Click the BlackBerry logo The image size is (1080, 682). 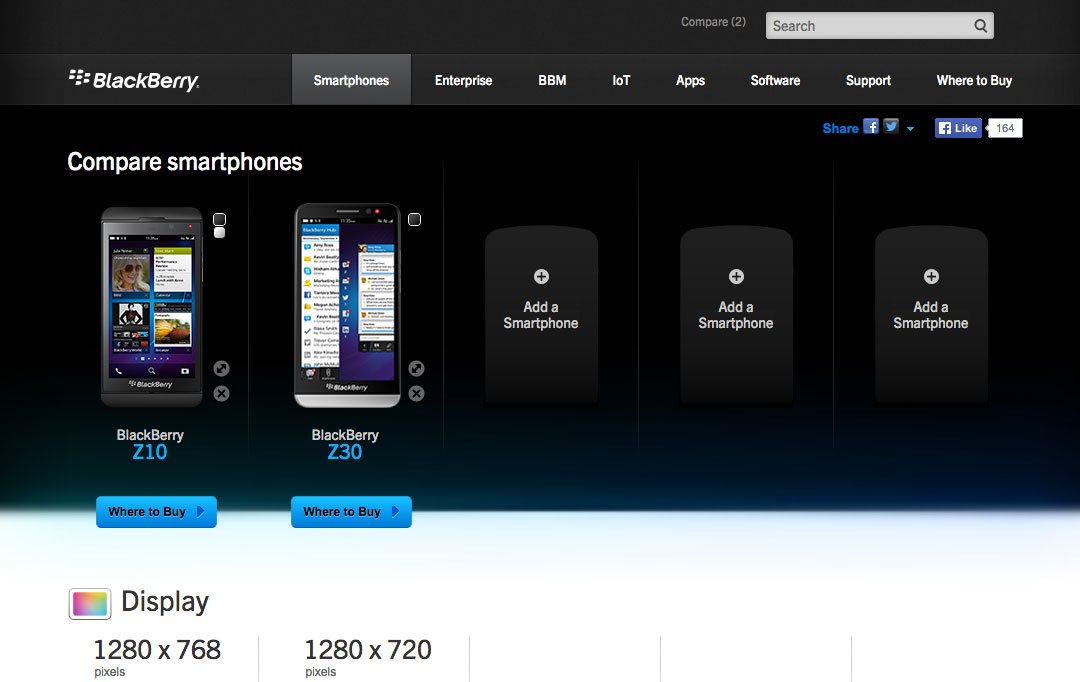(134, 80)
